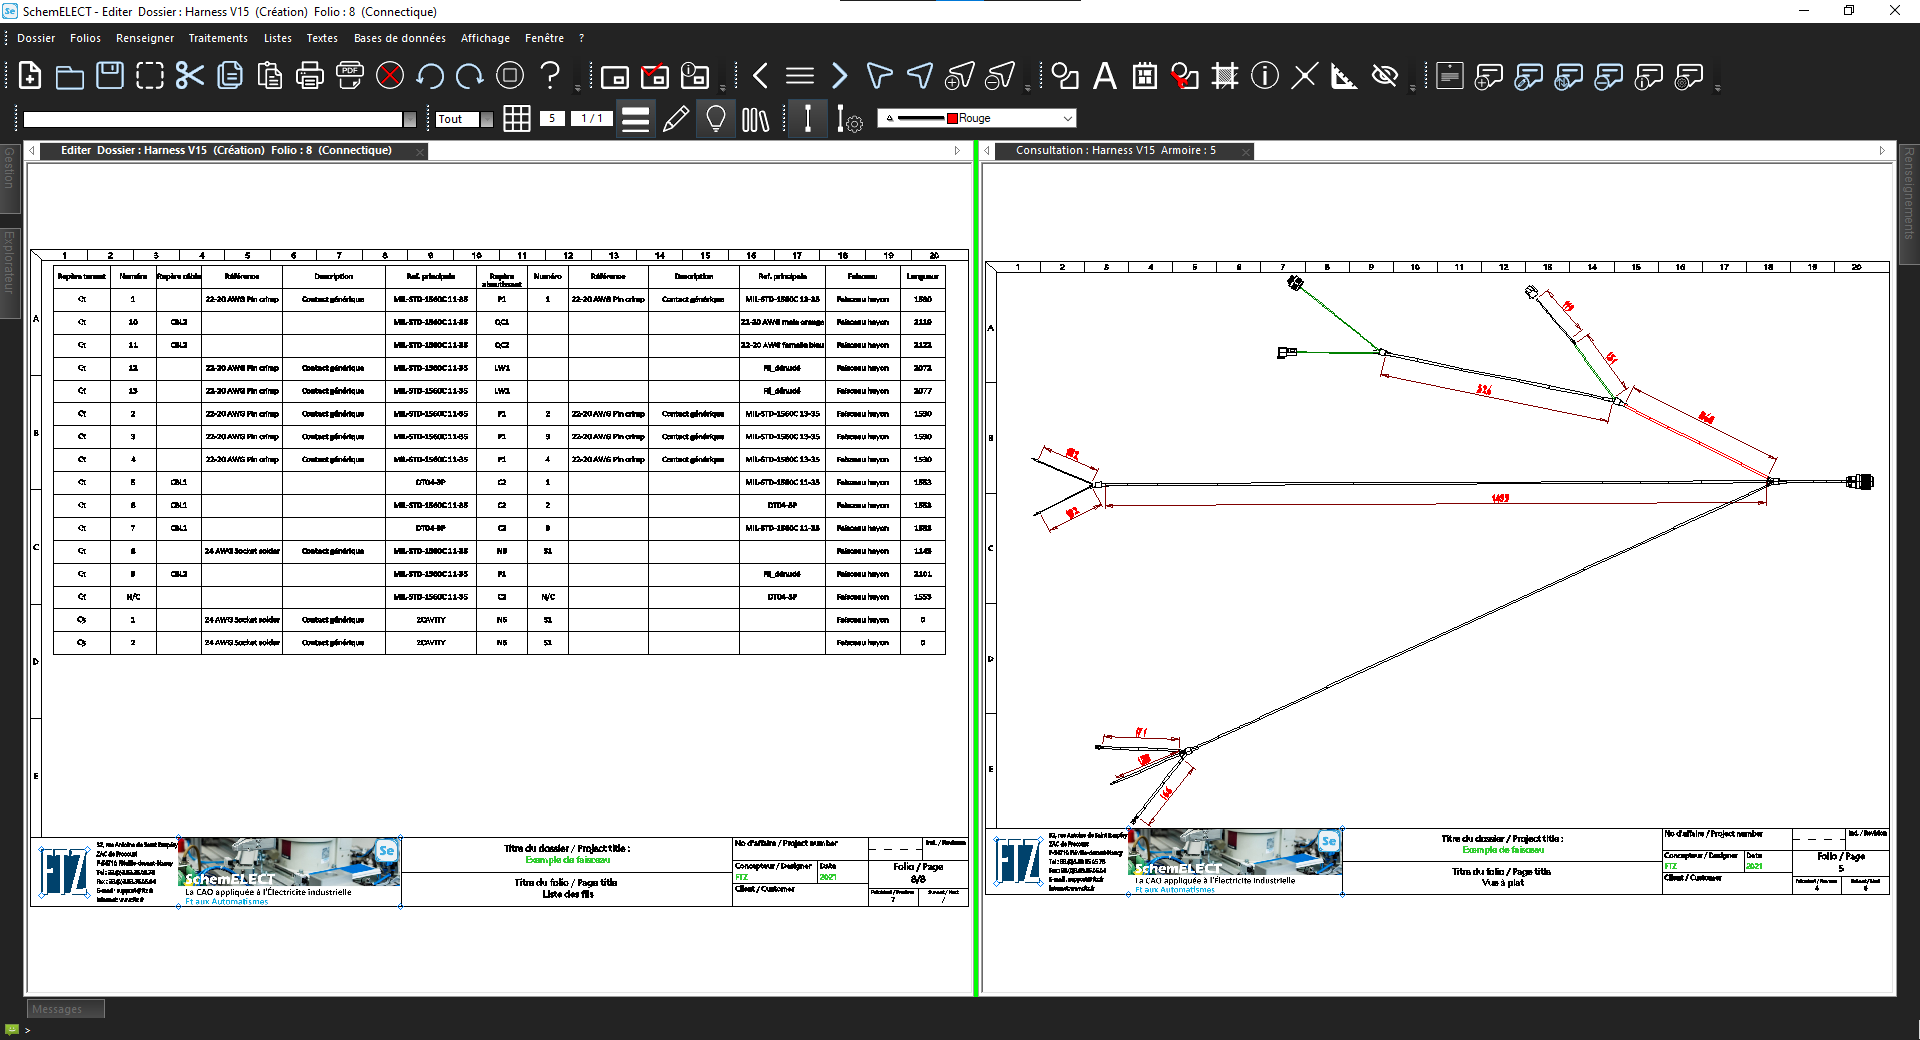
Task: Click the stop square-in-circle icon
Action: coord(510,76)
